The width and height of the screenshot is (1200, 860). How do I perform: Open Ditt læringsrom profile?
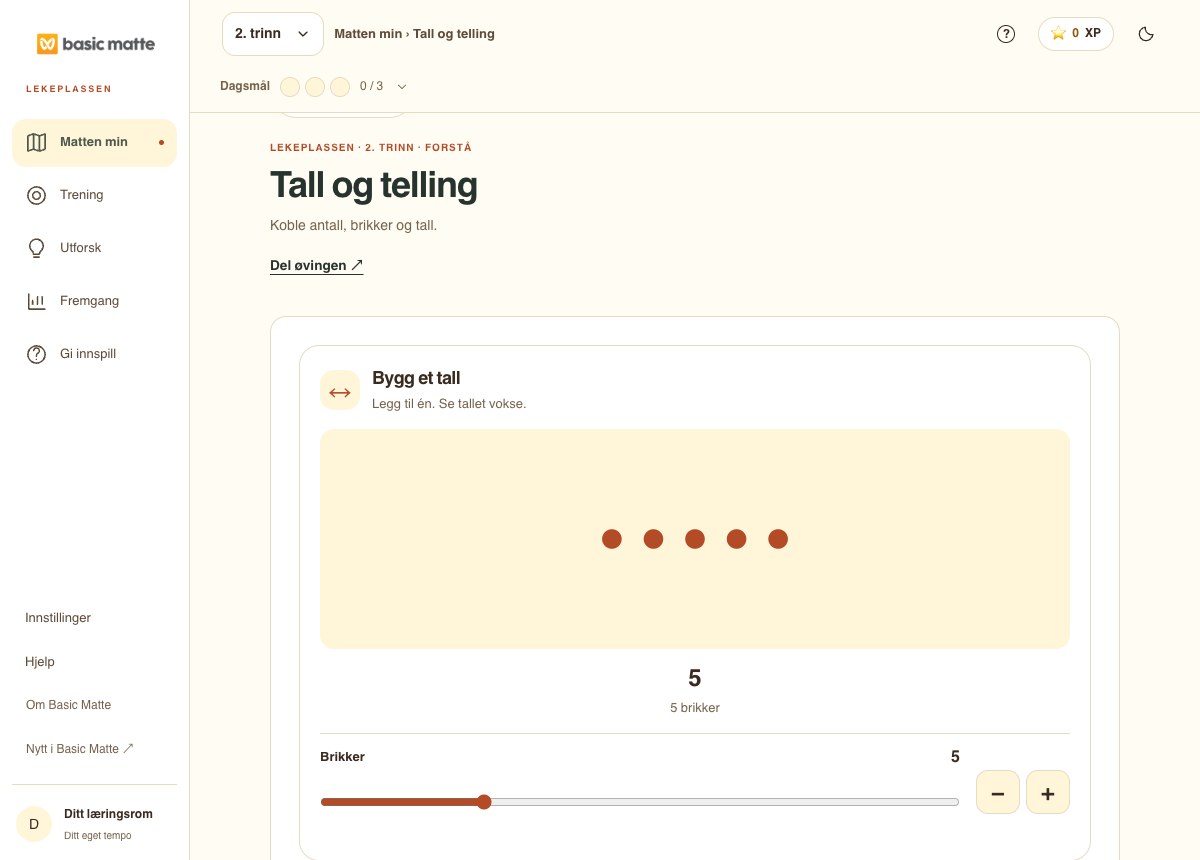[x=94, y=824]
